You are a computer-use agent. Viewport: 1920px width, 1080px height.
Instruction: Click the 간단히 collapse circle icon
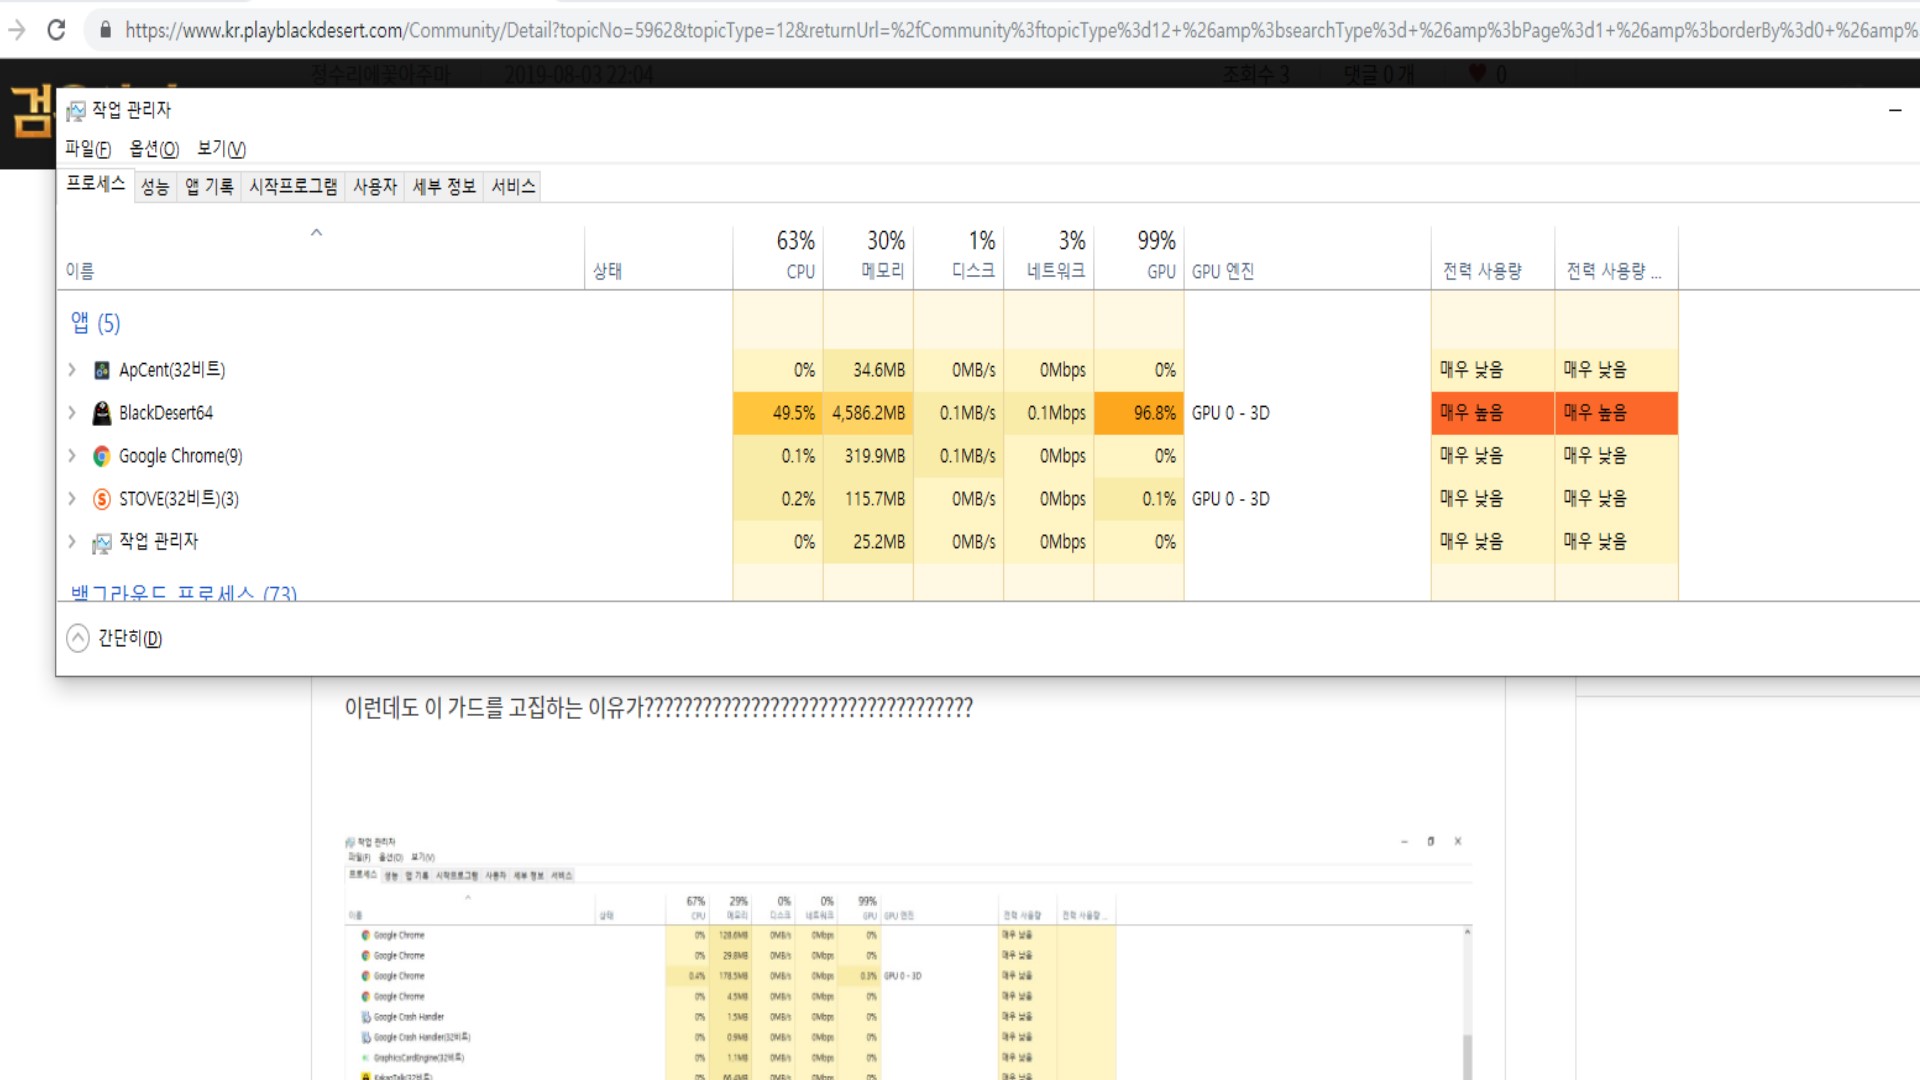pos(78,638)
